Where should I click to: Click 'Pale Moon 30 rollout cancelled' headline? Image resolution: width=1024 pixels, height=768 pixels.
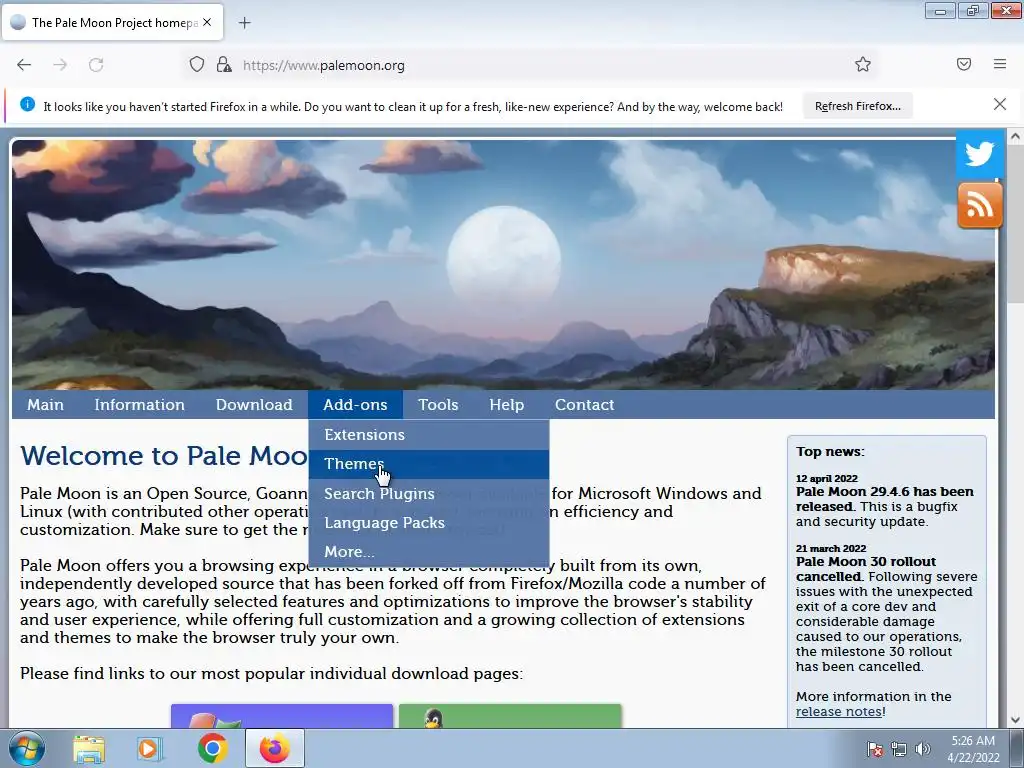pos(866,569)
